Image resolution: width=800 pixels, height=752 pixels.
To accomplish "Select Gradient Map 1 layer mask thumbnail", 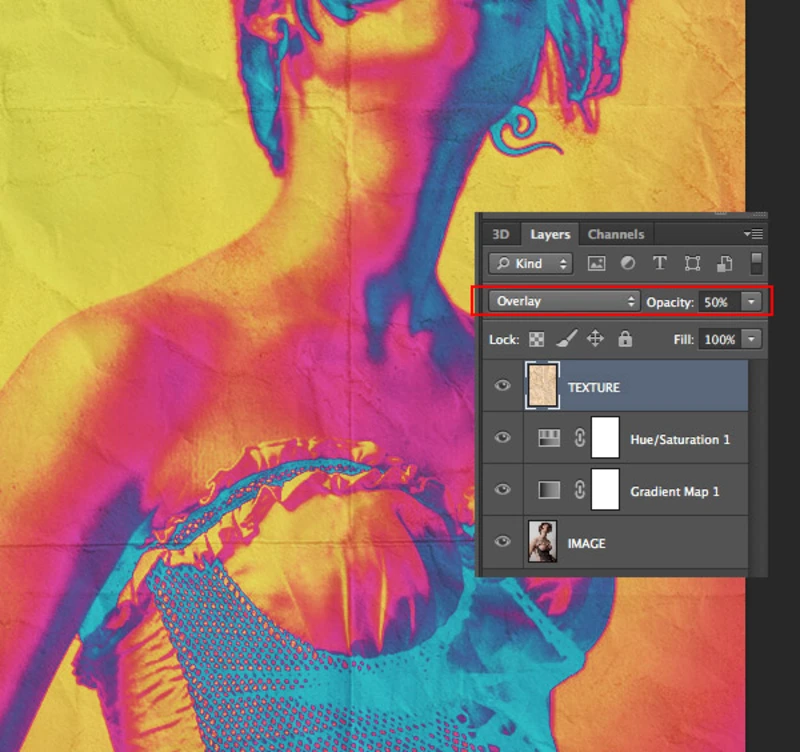I will [x=605, y=490].
